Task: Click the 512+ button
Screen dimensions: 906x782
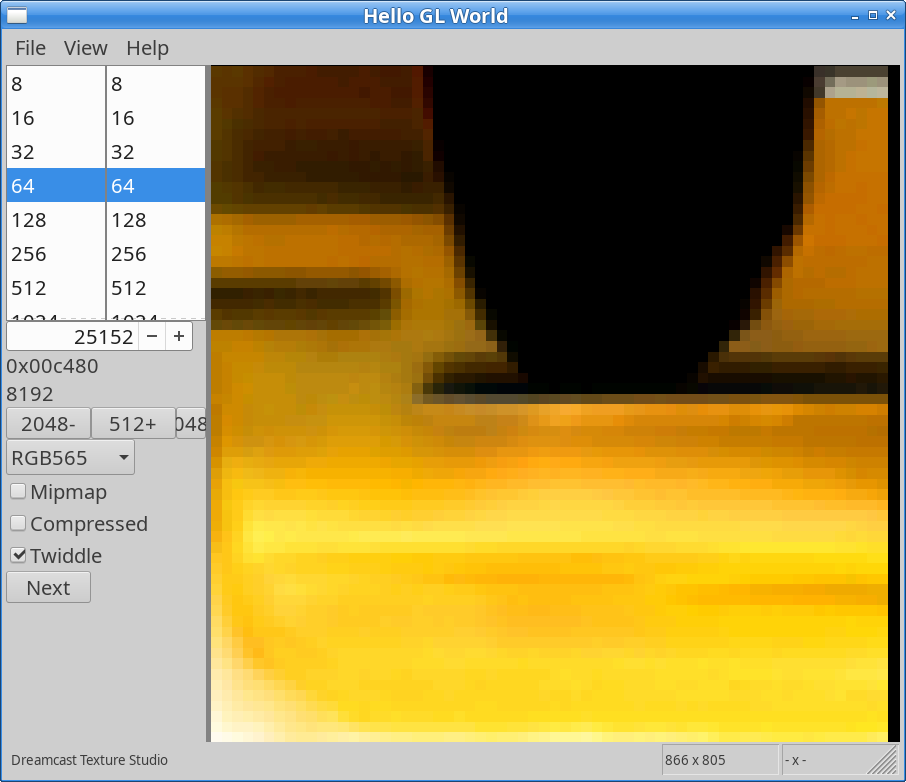Action: click(133, 424)
